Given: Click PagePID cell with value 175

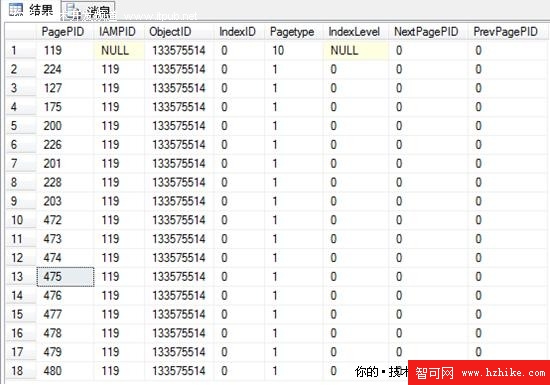Looking at the screenshot, I should (x=65, y=107).
